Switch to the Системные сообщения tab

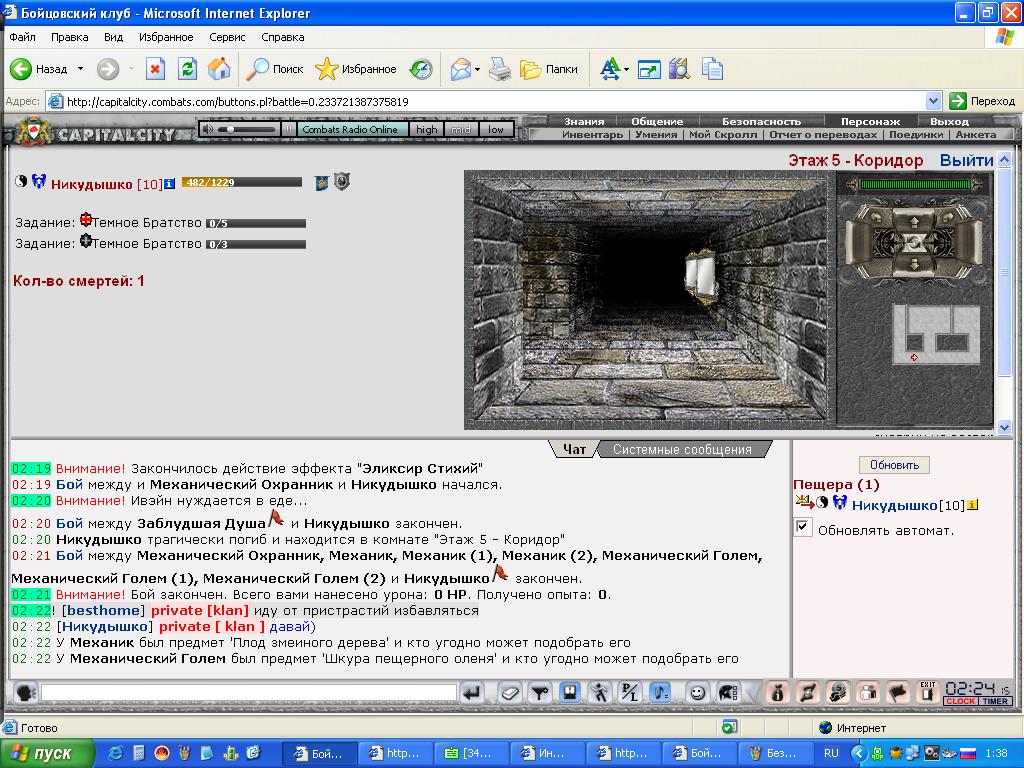tap(682, 449)
